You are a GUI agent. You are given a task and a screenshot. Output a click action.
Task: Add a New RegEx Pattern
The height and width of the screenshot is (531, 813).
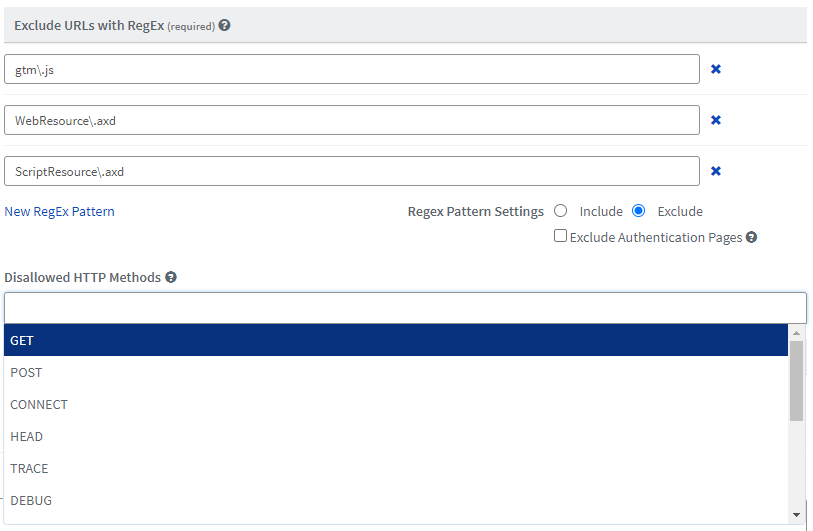[60, 212]
